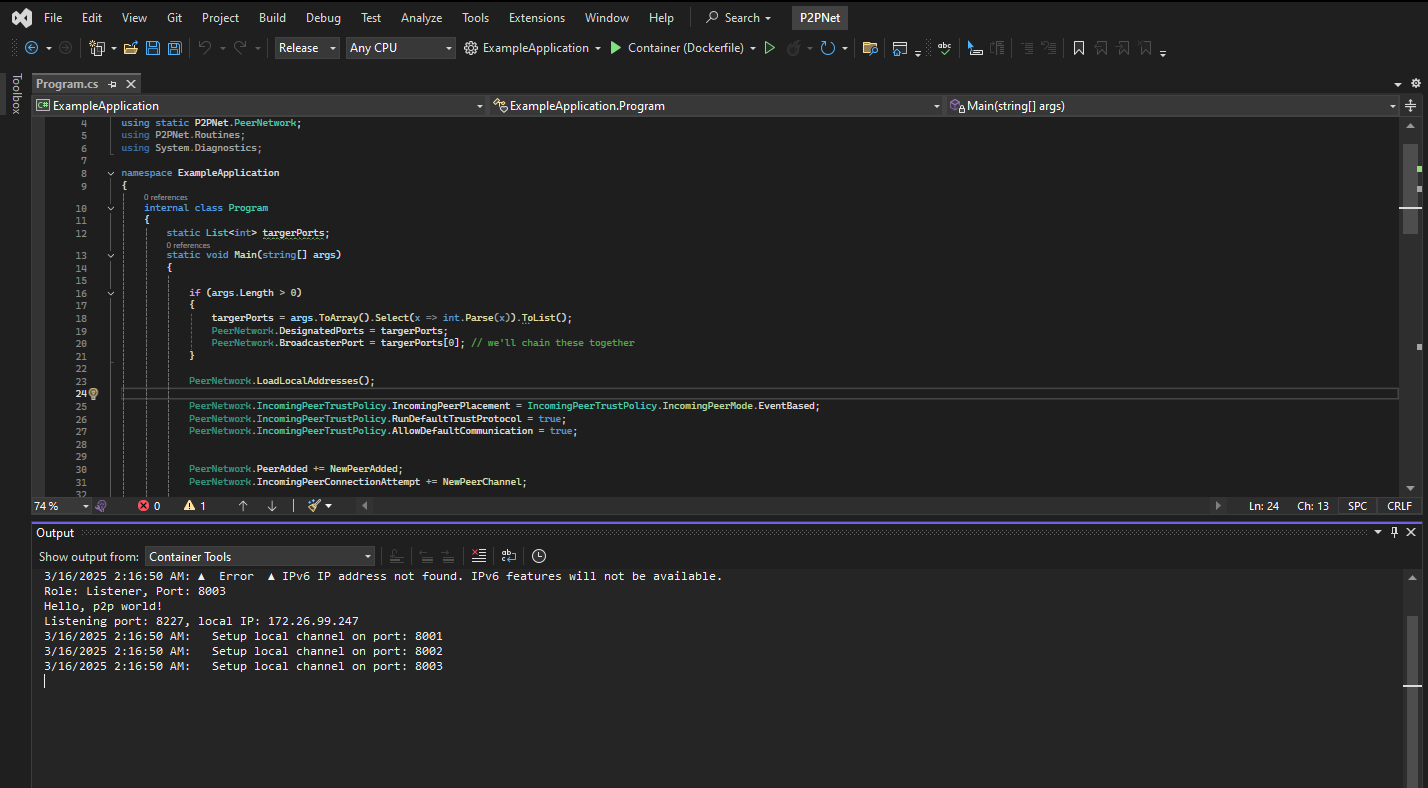Image resolution: width=1428 pixels, height=788 pixels.
Task: Toggle word wrap in Output window
Action: [x=509, y=556]
